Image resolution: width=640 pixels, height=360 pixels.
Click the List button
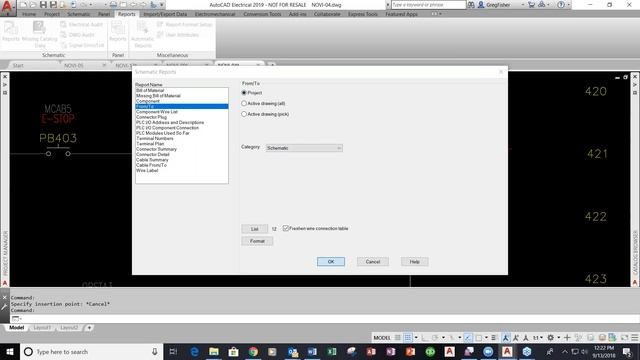pyautogui.click(x=254, y=229)
